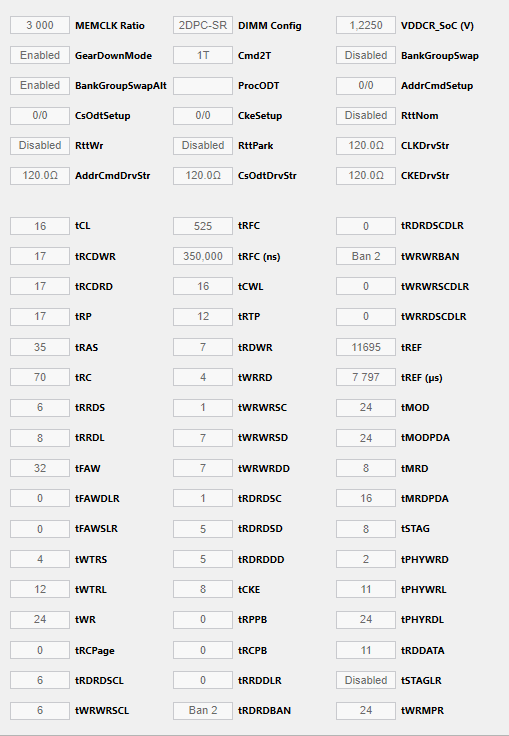Click the Cmd2T 1T field

pos(203,55)
